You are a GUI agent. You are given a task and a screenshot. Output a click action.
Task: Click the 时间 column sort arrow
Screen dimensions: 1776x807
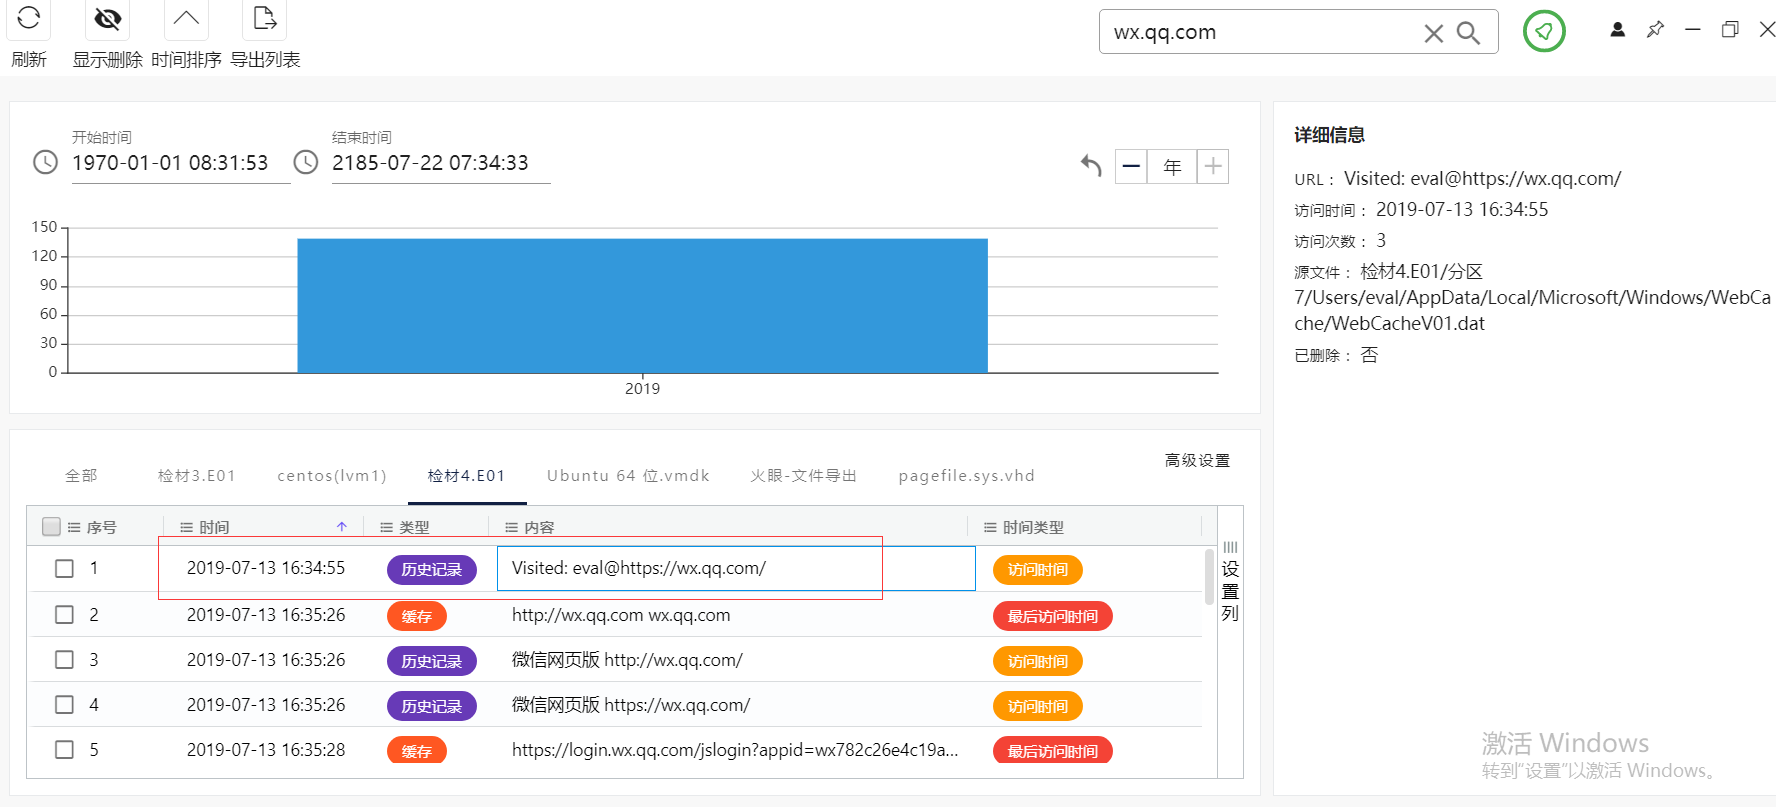pyautogui.click(x=342, y=527)
